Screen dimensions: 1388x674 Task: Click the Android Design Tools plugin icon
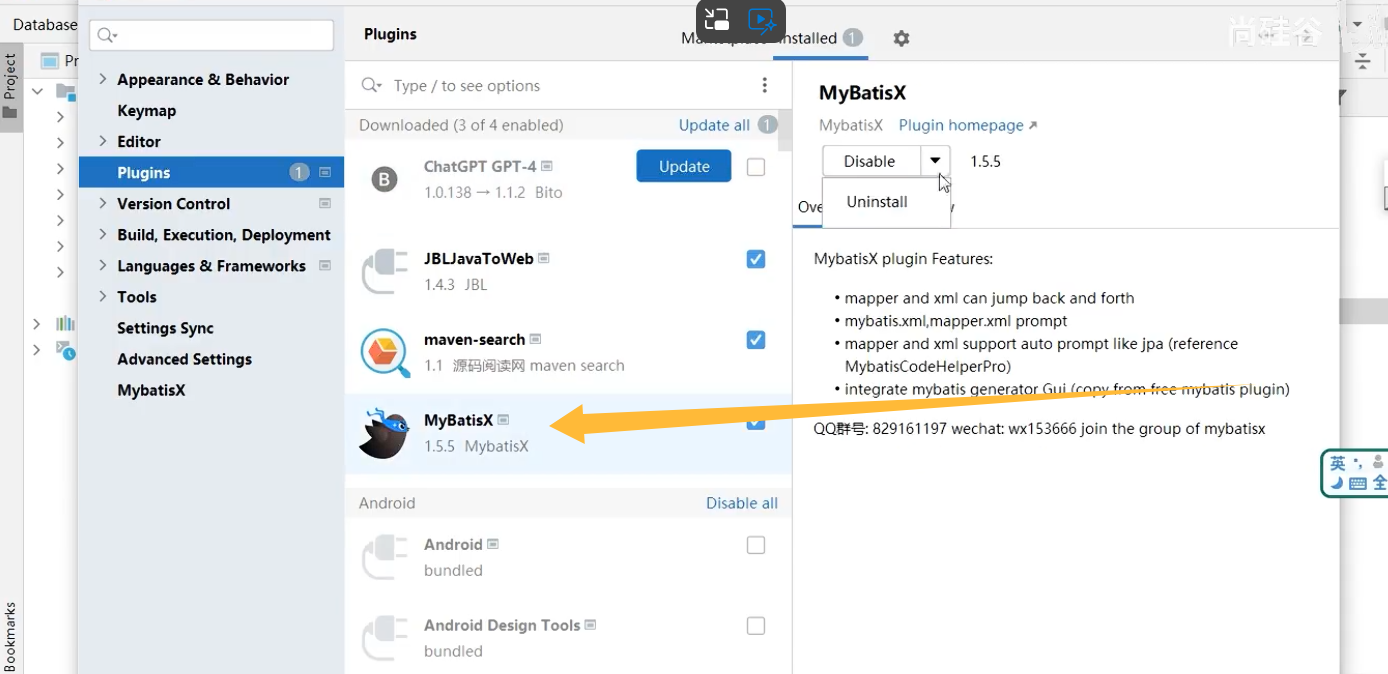pos(385,638)
